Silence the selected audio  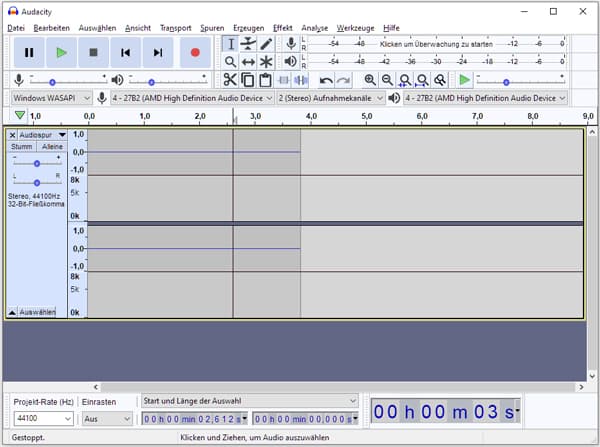tap(301, 80)
